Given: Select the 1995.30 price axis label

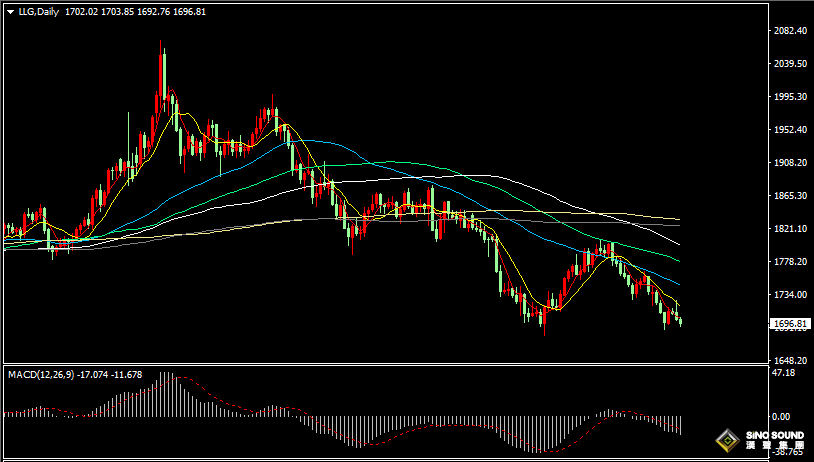Looking at the screenshot, I should pyautogui.click(x=791, y=97).
